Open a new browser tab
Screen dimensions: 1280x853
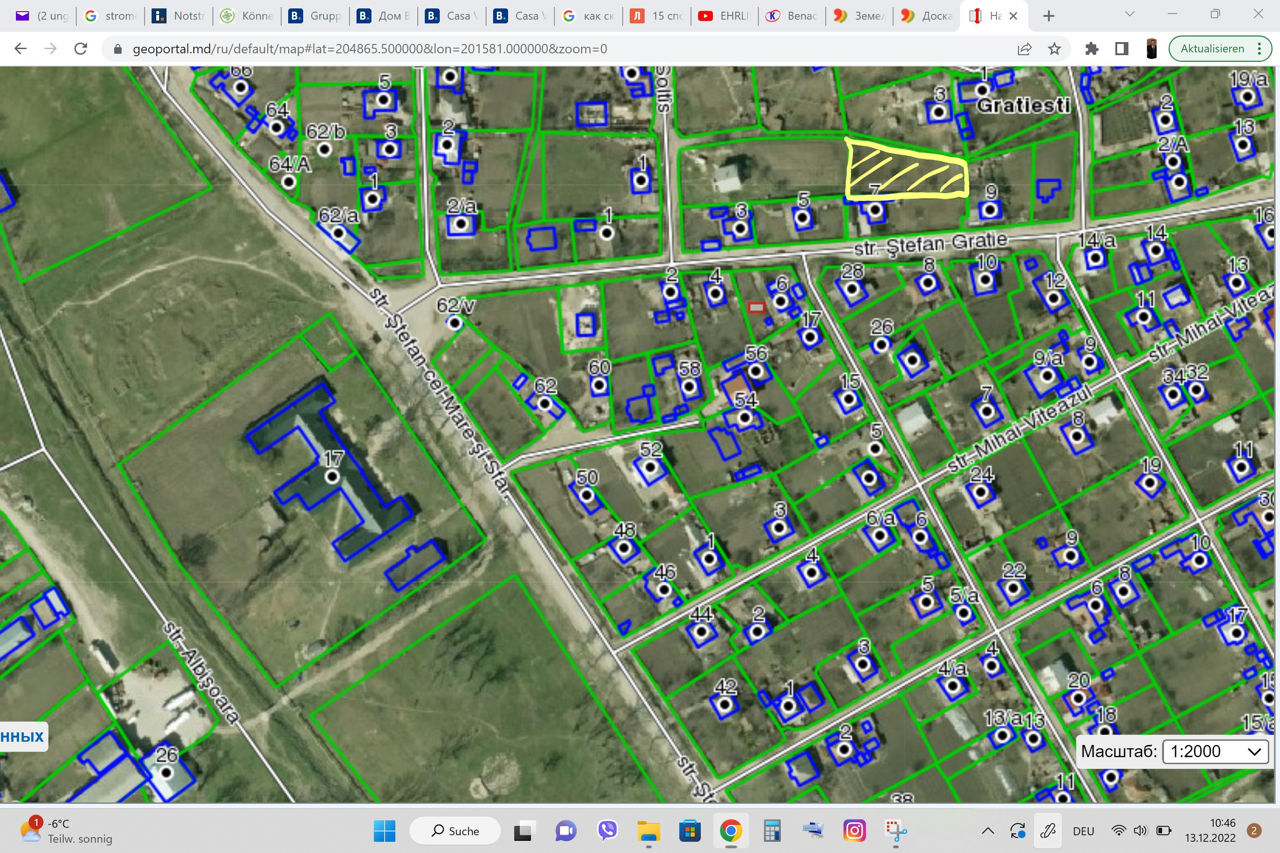[1049, 16]
